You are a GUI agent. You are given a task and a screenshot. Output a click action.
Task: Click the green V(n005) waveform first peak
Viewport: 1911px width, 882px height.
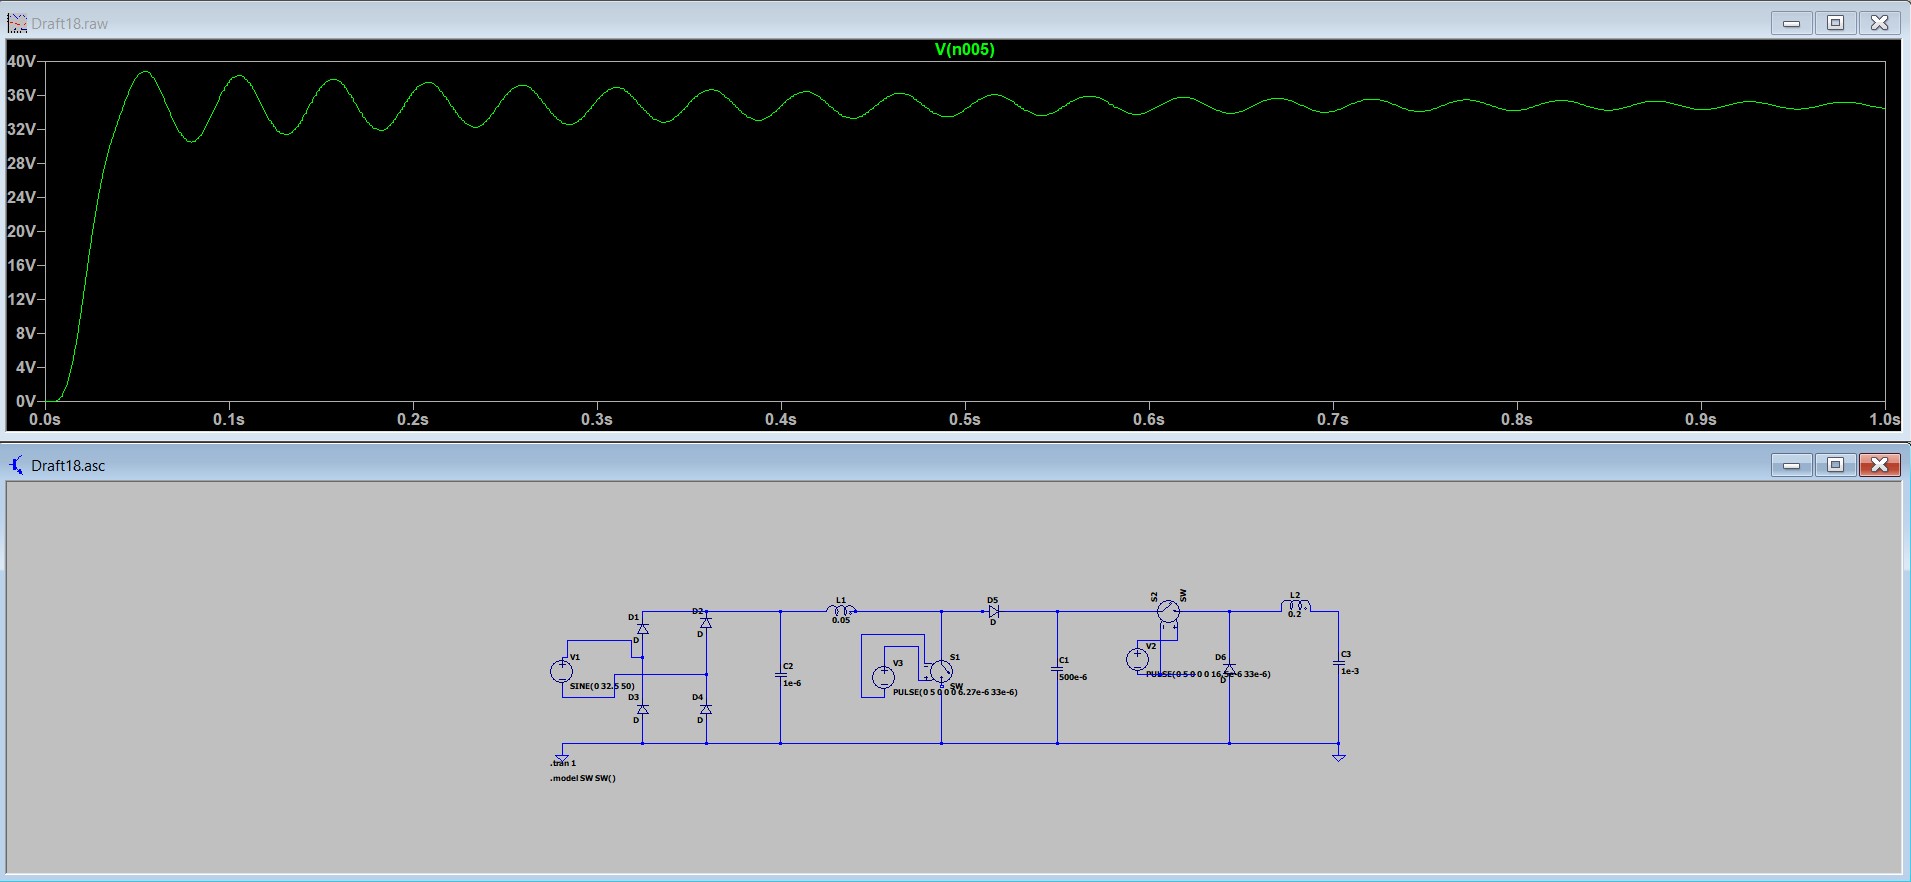click(145, 72)
